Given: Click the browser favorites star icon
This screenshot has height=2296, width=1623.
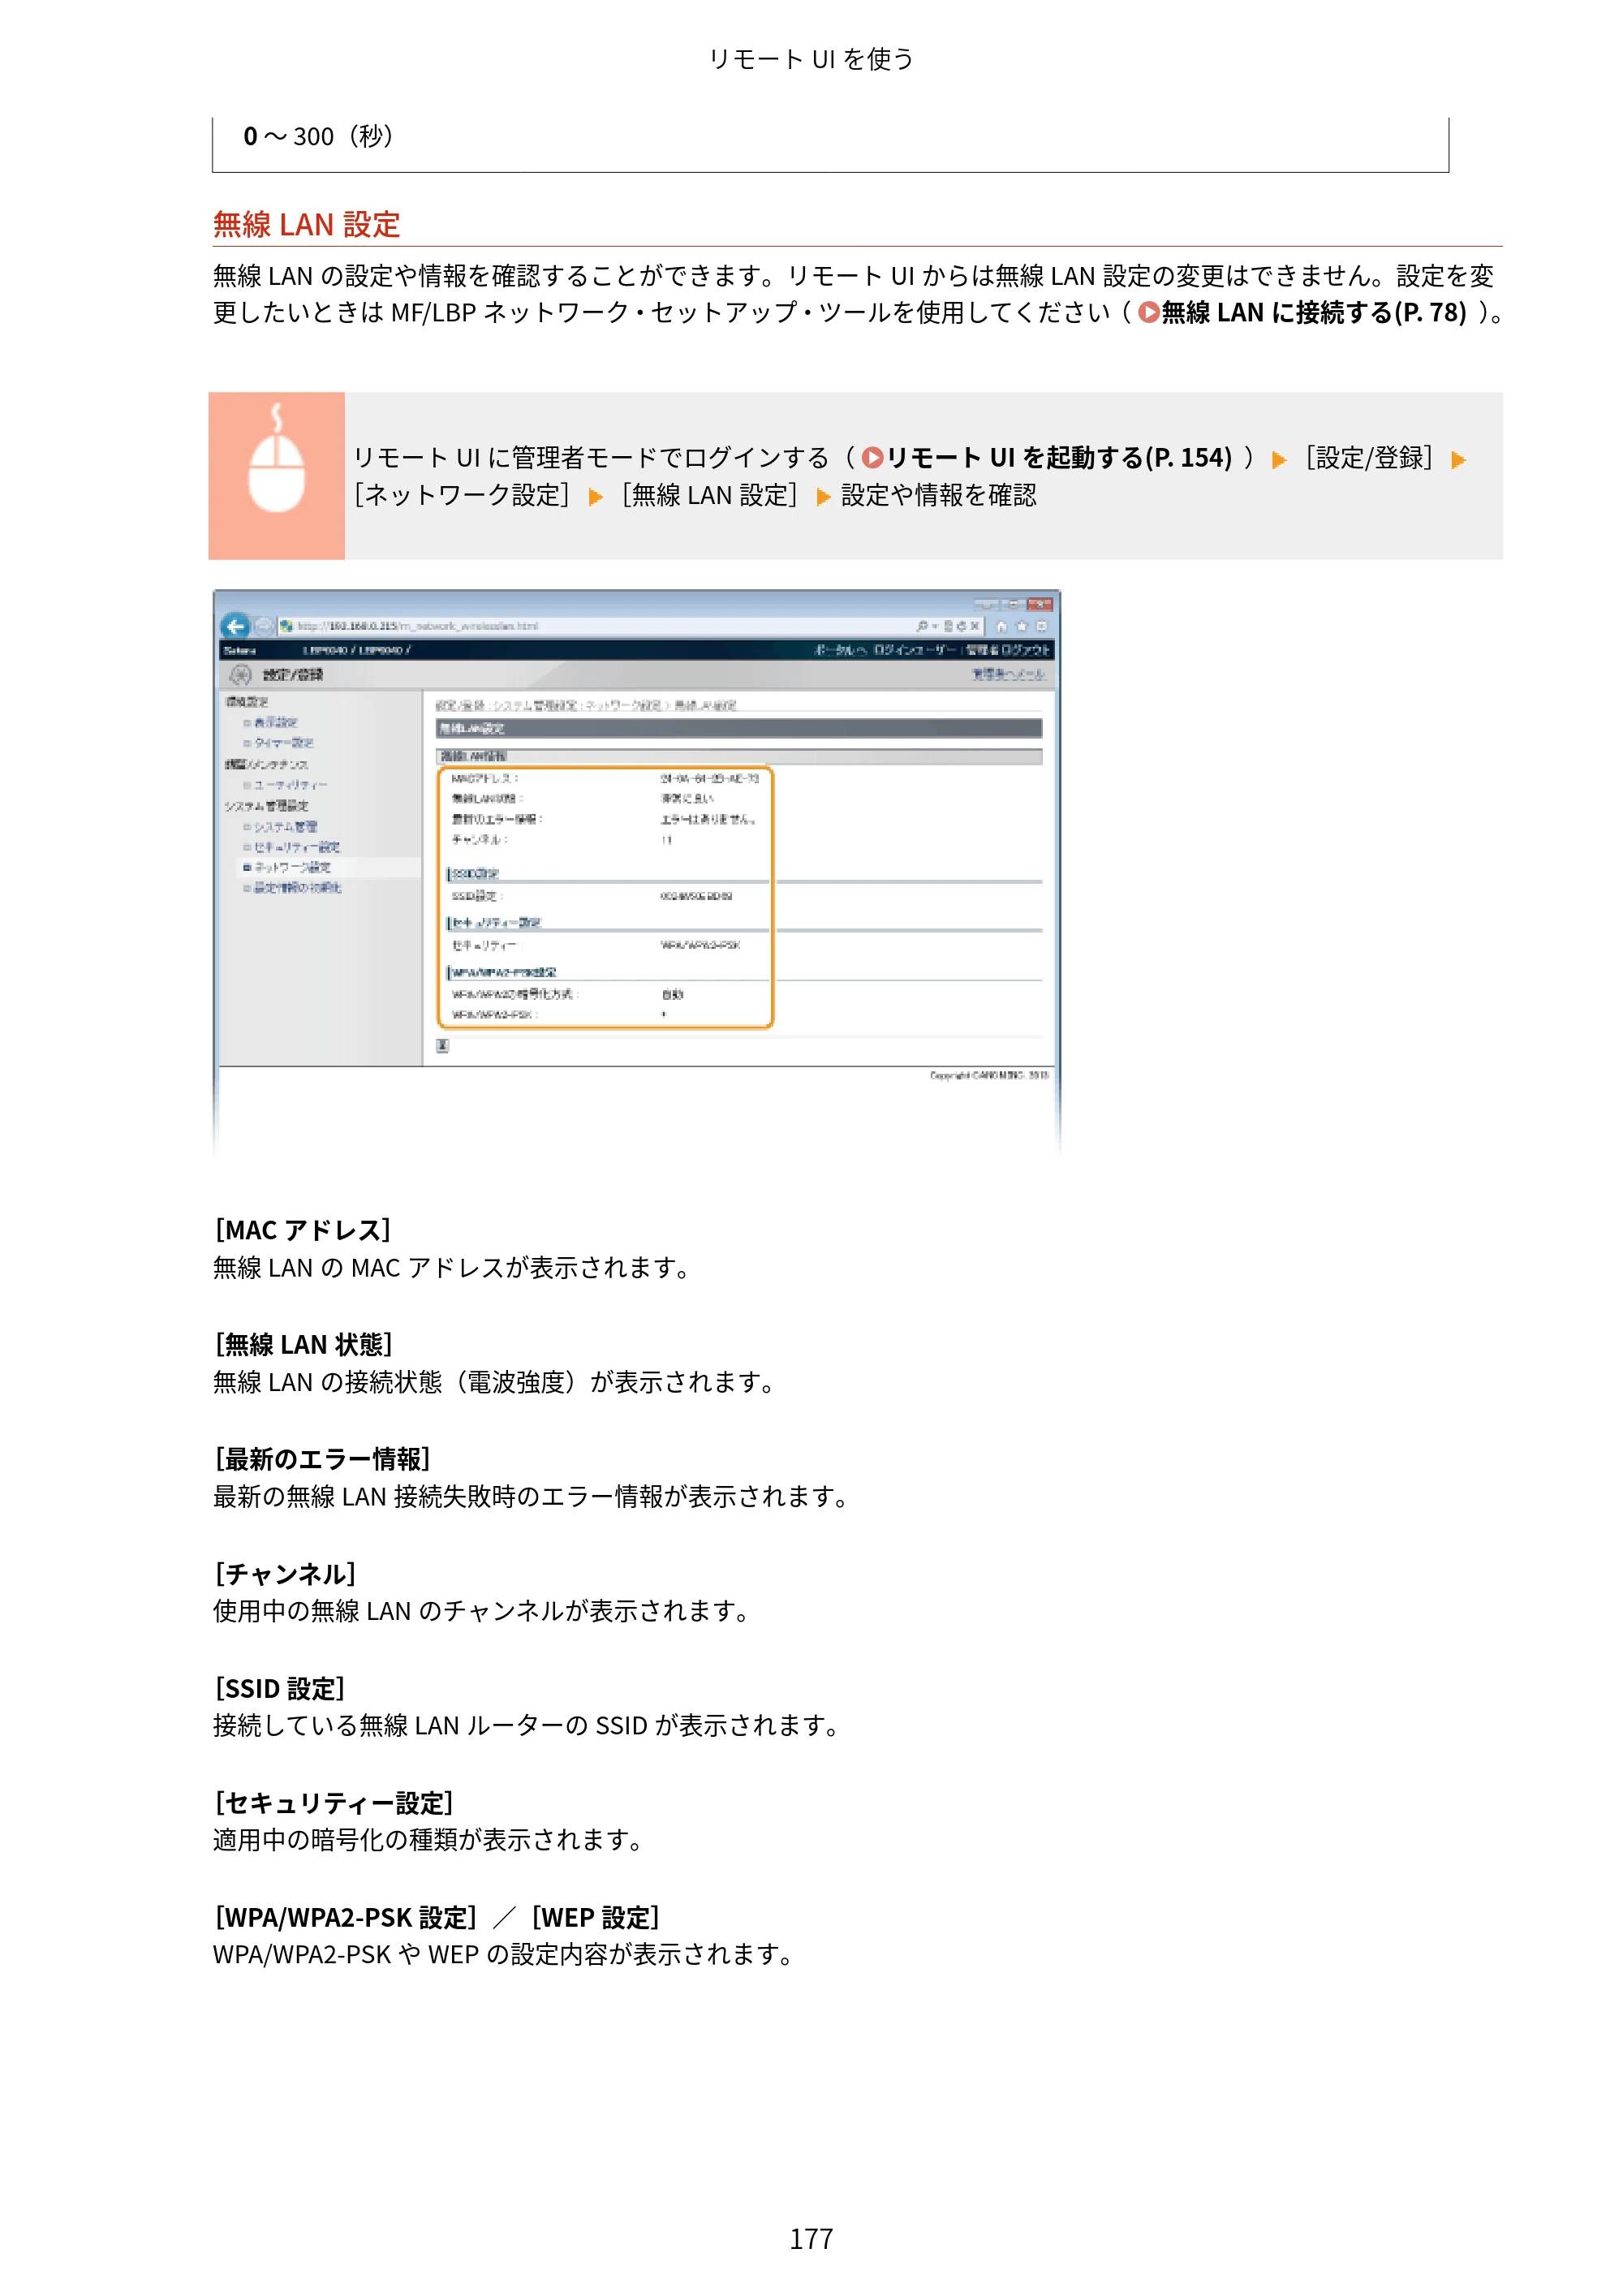Looking at the screenshot, I should 1021,626.
